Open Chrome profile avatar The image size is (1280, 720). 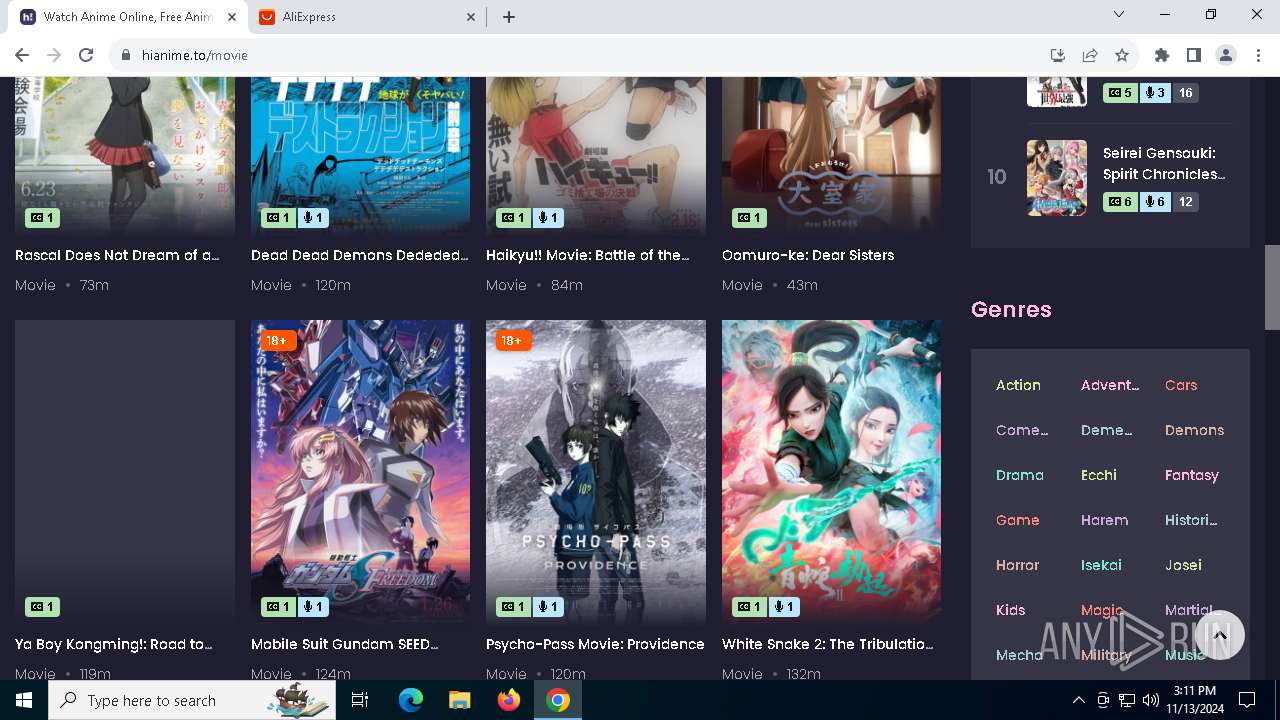click(1226, 55)
